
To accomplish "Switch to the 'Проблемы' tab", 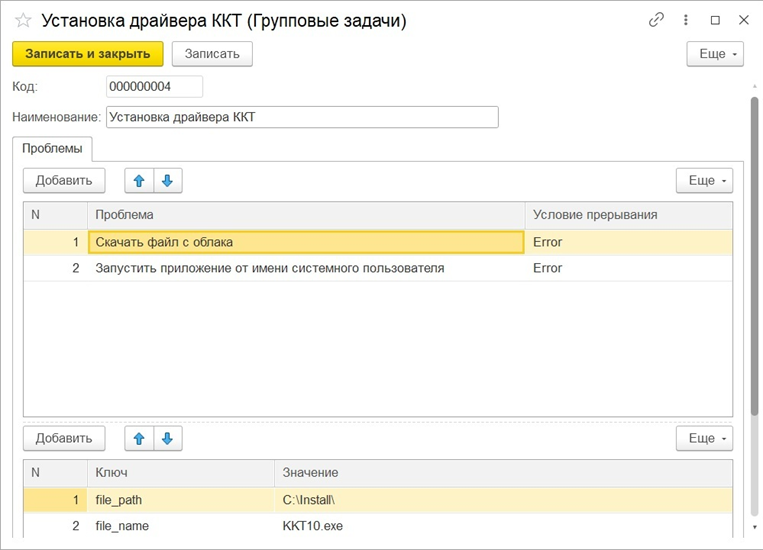I will click(52, 149).
